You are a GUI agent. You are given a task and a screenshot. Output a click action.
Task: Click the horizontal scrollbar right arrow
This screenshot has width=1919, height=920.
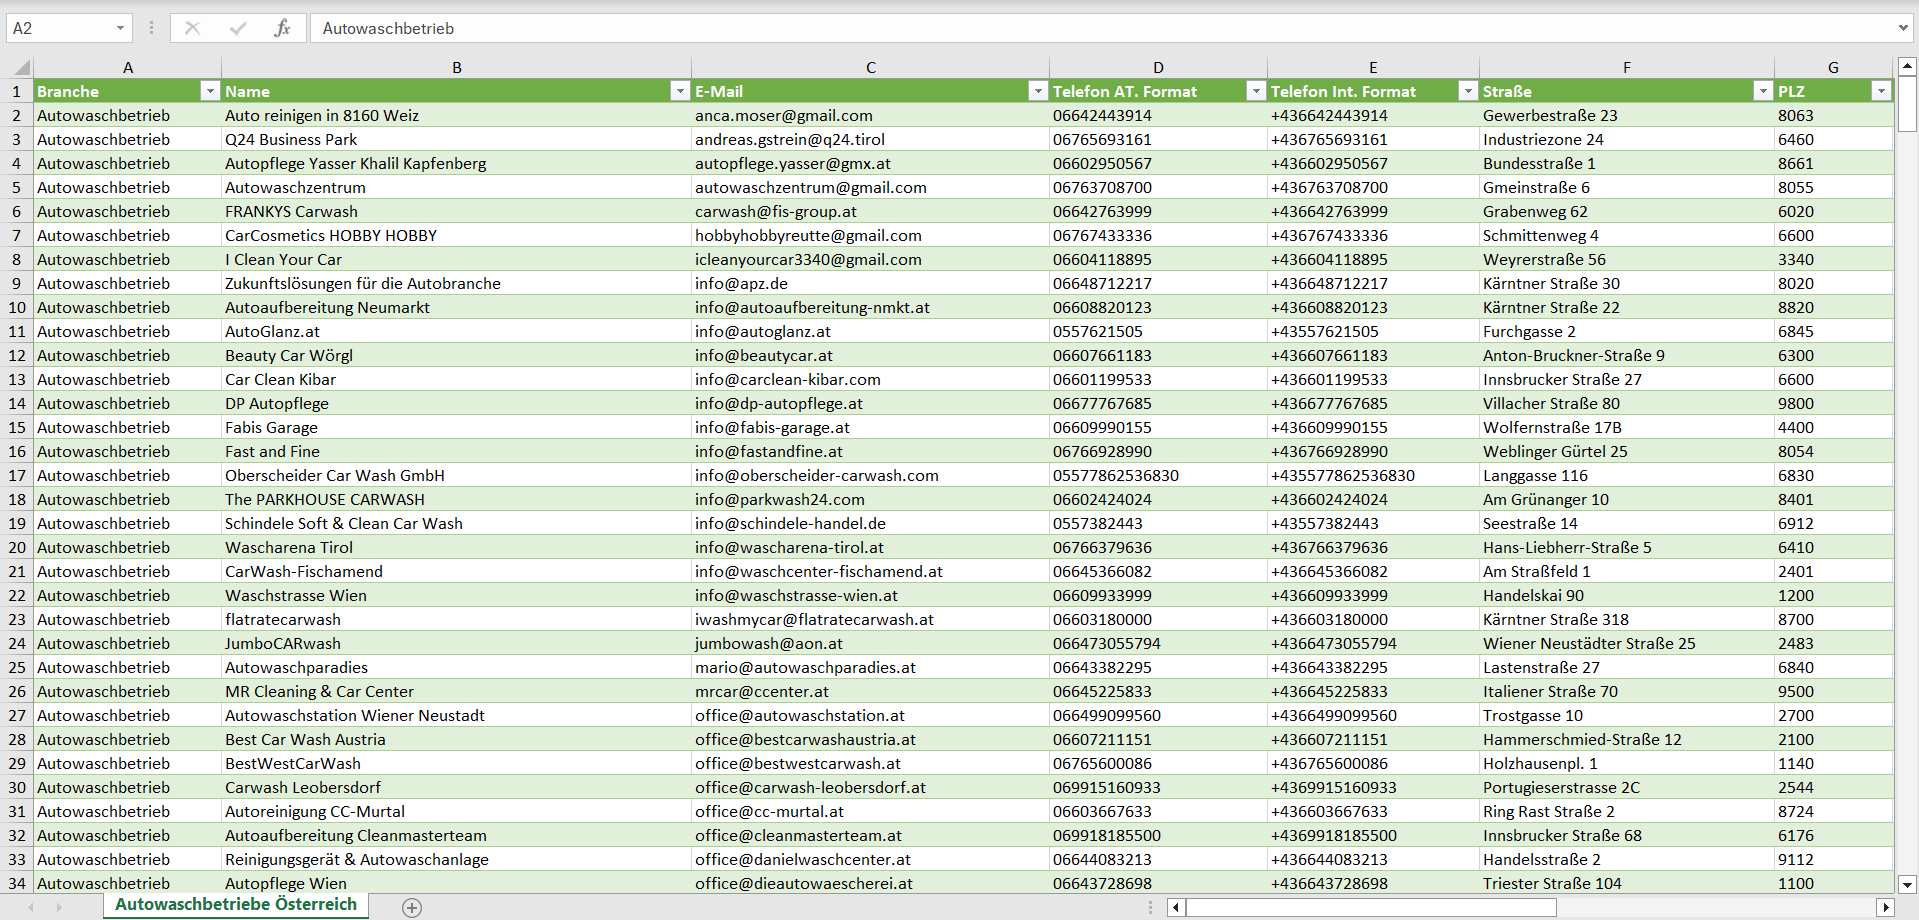point(1886,907)
